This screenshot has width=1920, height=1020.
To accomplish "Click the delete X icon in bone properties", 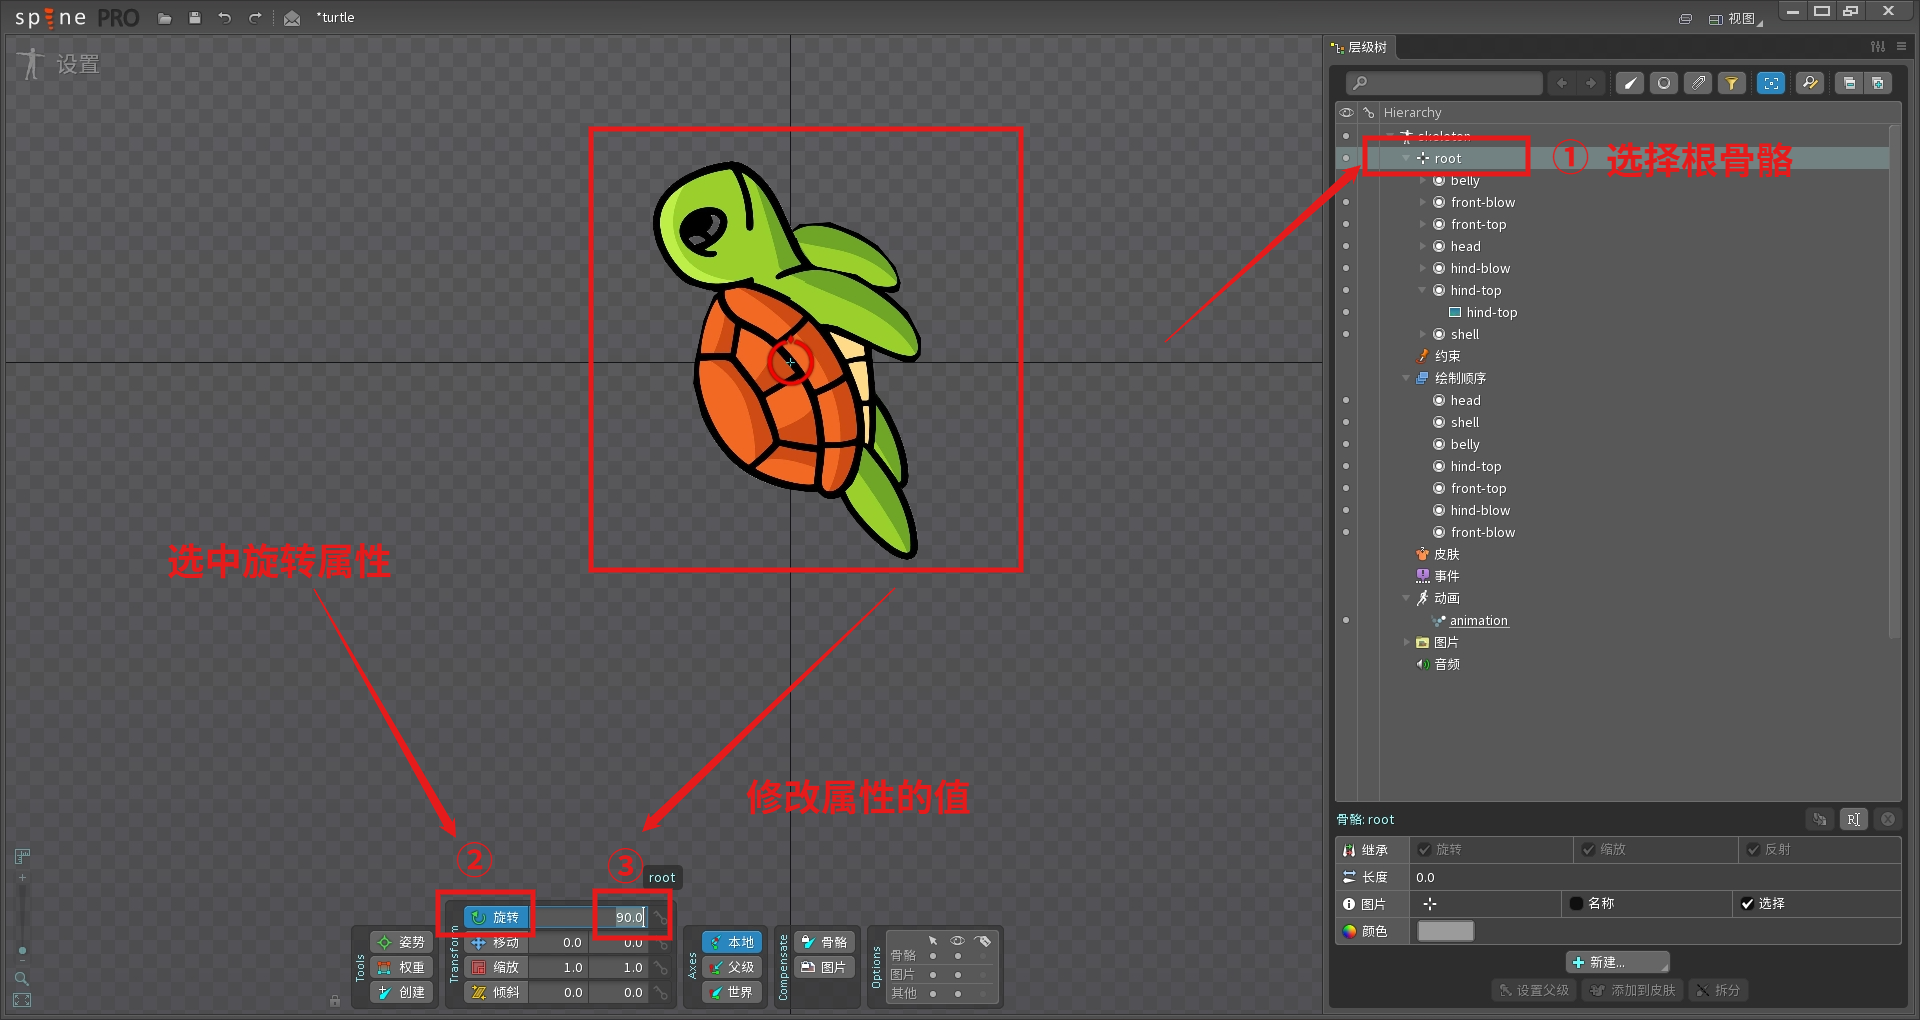I will click(x=1888, y=819).
